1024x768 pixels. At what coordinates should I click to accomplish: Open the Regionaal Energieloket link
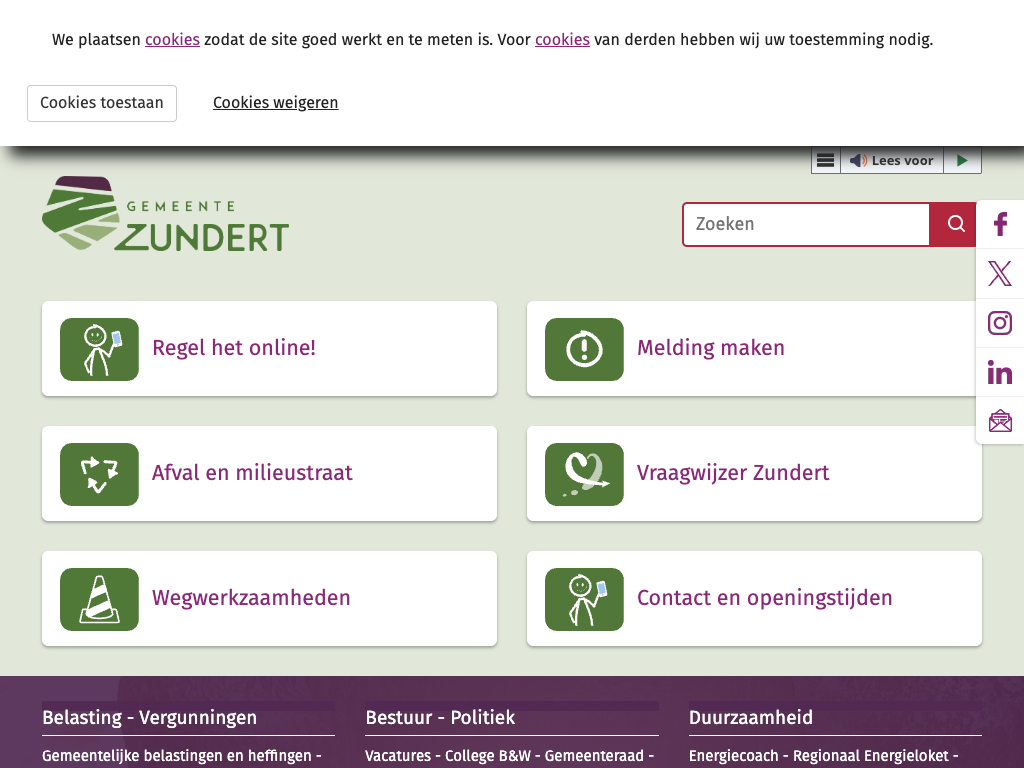point(871,756)
